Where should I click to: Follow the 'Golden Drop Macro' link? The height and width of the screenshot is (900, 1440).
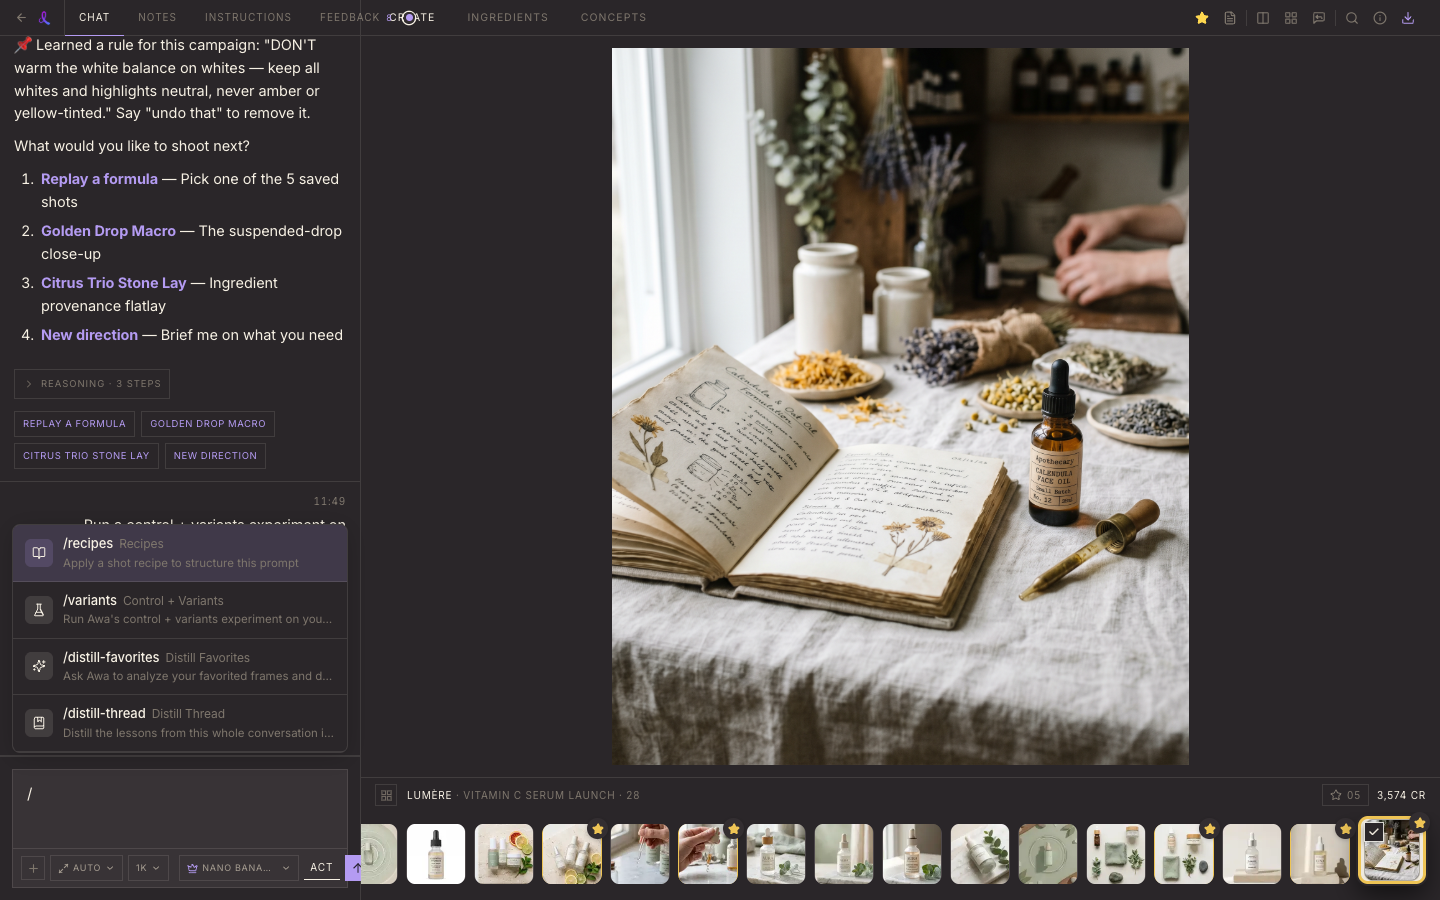click(x=108, y=231)
